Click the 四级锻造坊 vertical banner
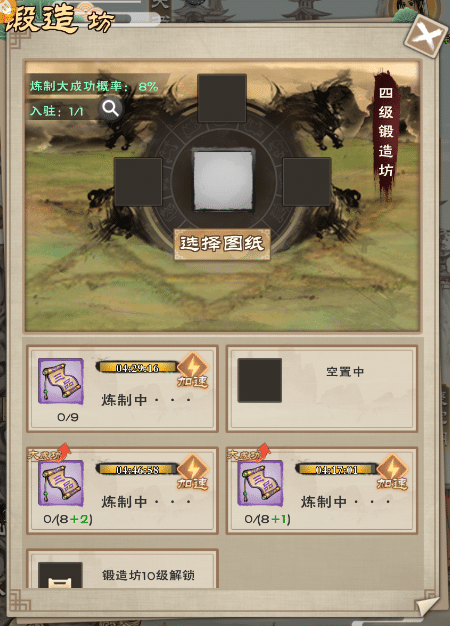Image resolution: width=450 pixels, height=626 pixels. 386,133
